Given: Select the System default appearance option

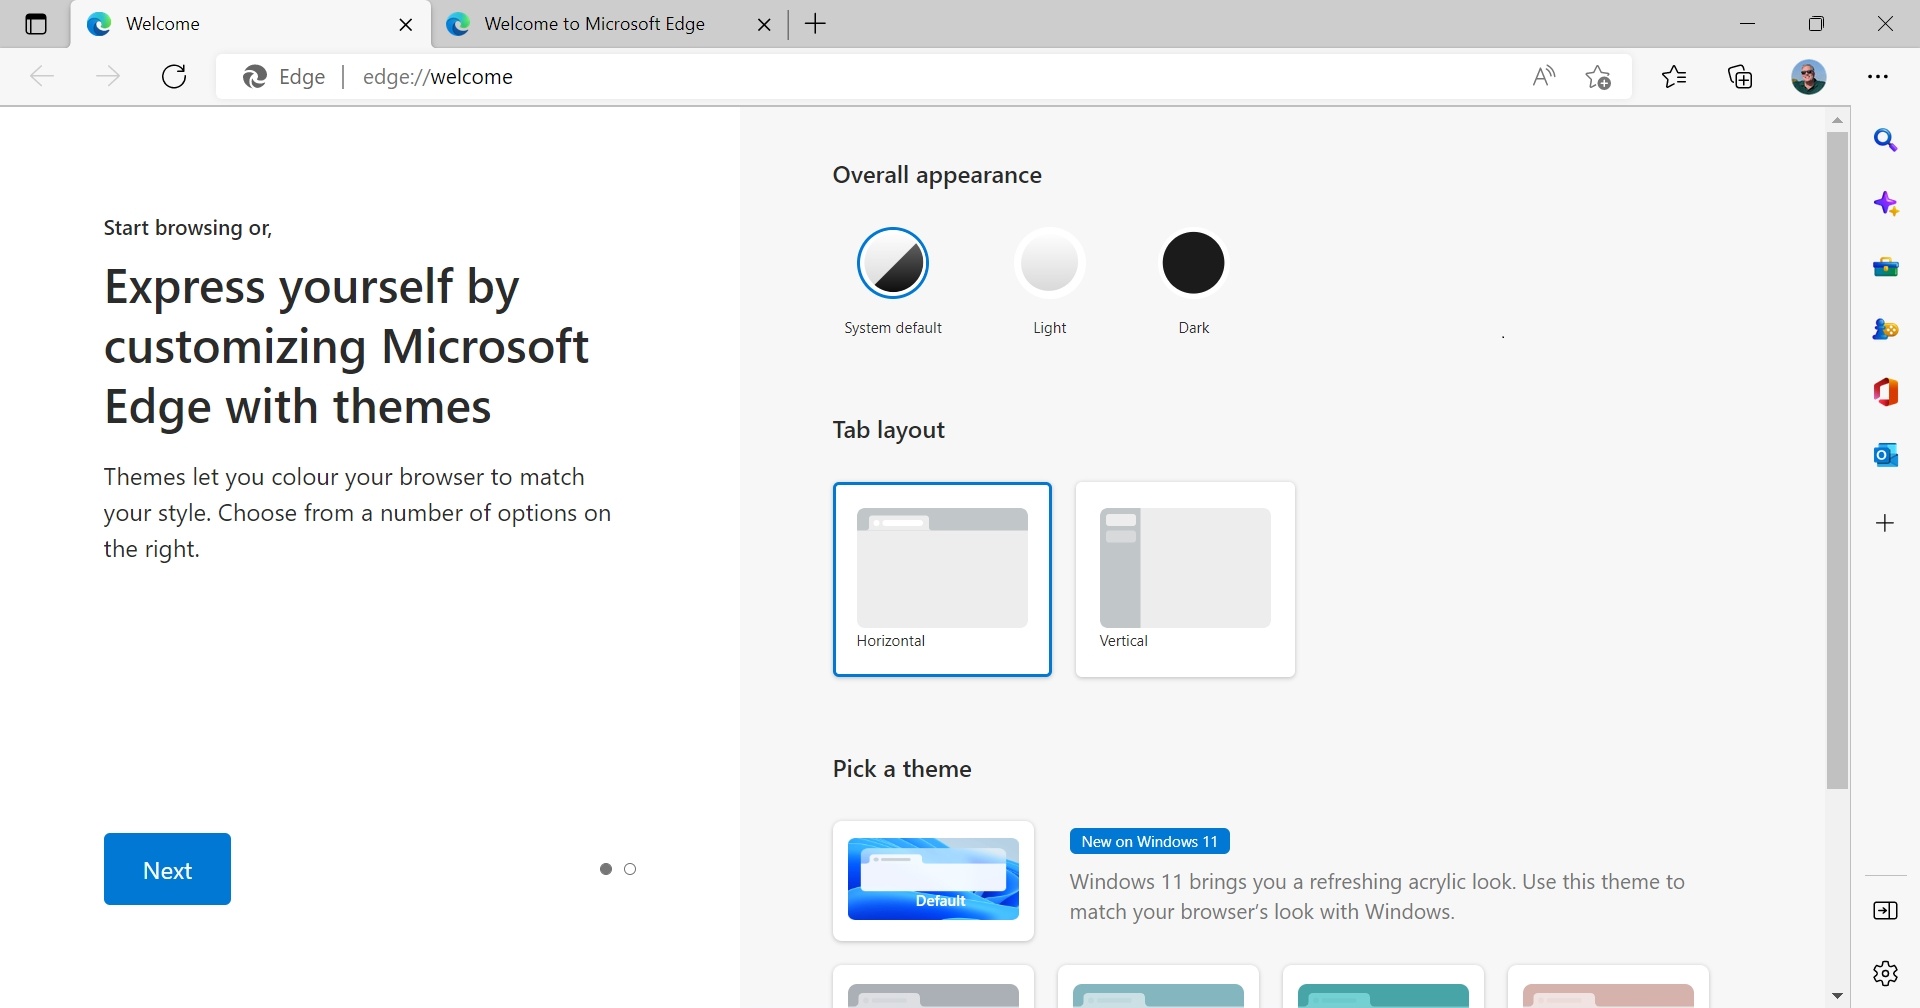Looking at the screenshot, I should click(x=892, y=263).
